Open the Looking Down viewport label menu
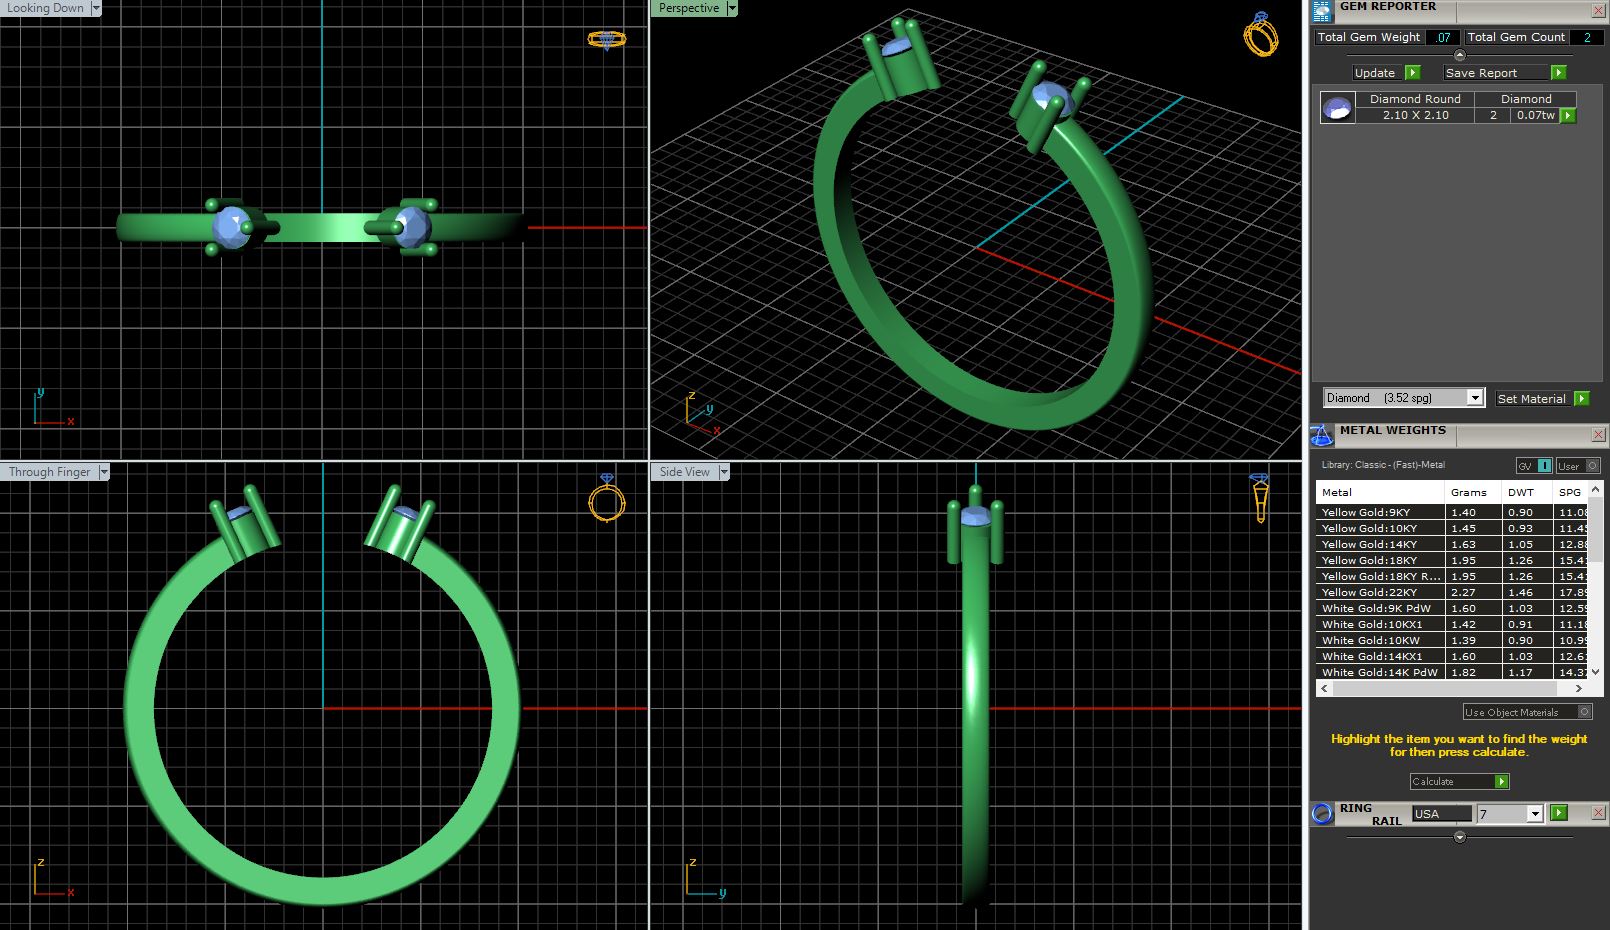The height and width of the screenshot is (930, 1610). pos(96,8)
